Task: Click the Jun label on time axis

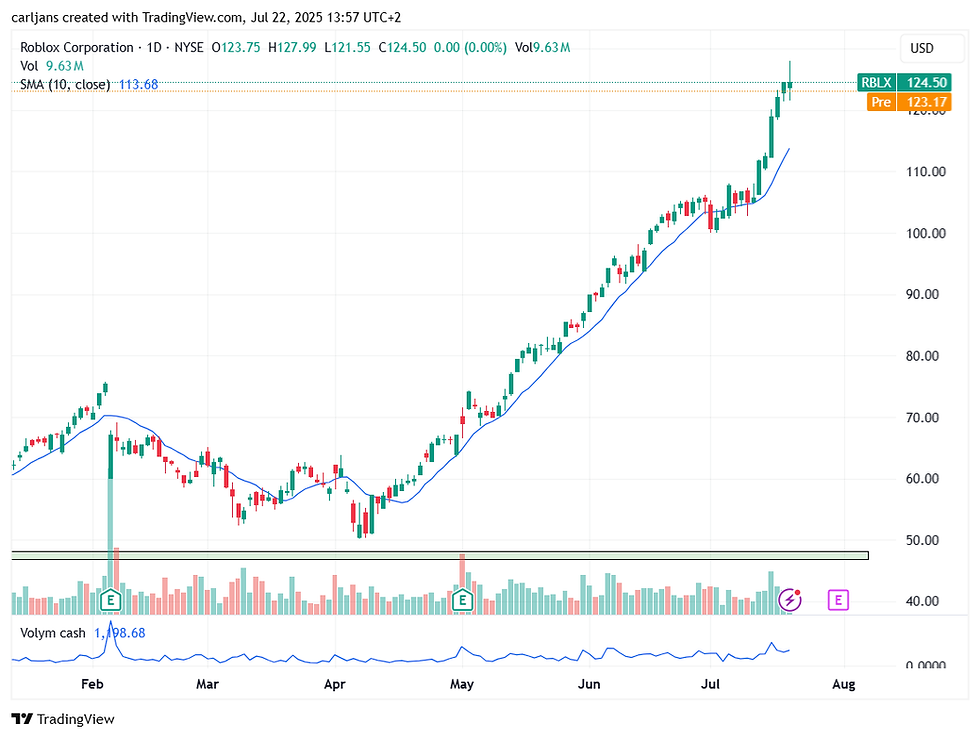Action: coord(589,684)
